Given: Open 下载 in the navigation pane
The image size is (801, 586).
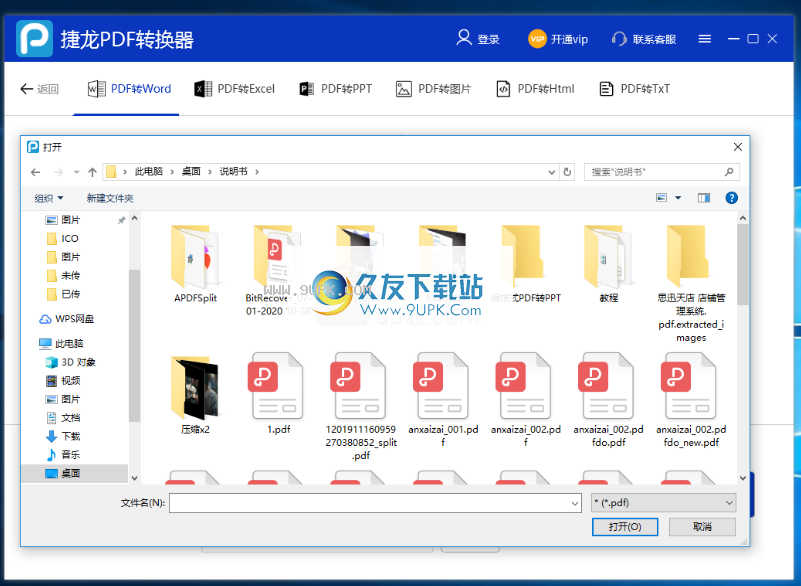Looking at the screenshot, I should coord(63,436).
